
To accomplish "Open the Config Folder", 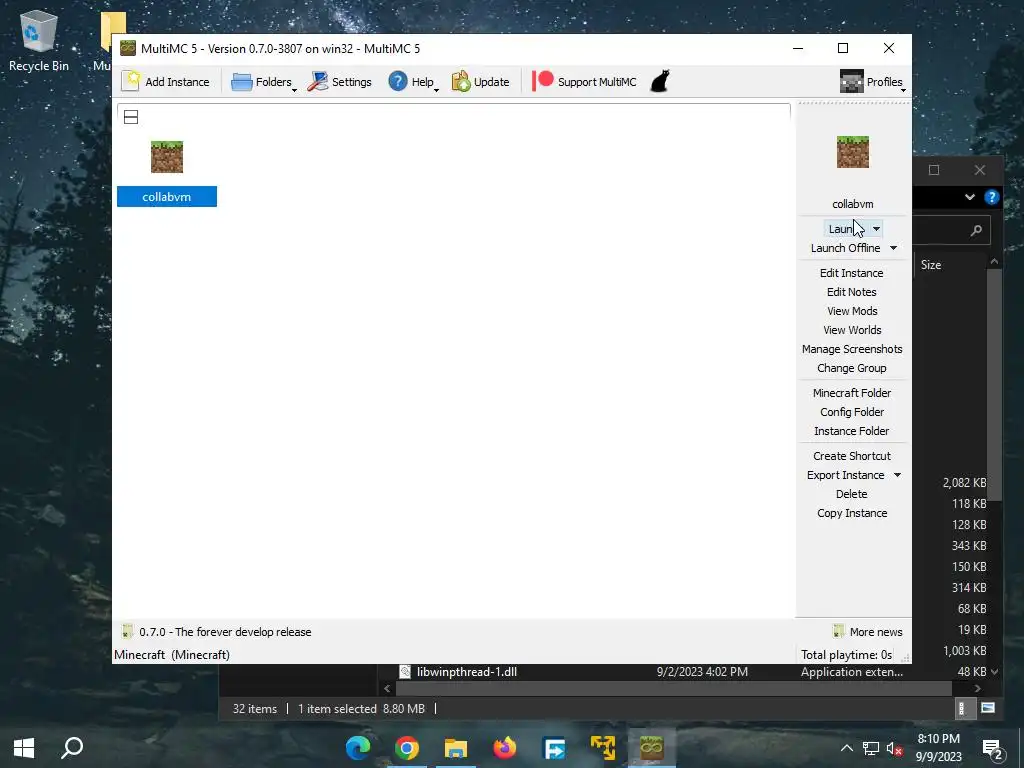I will coord(852,411).
